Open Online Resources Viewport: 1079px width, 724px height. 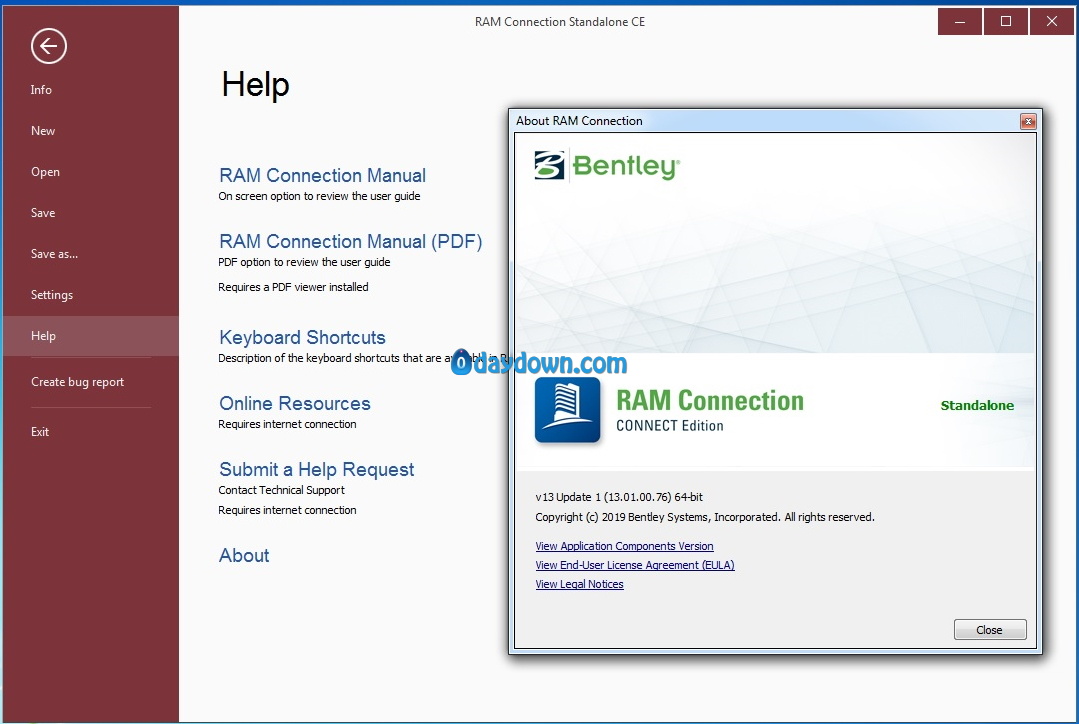tap(295, 403)
